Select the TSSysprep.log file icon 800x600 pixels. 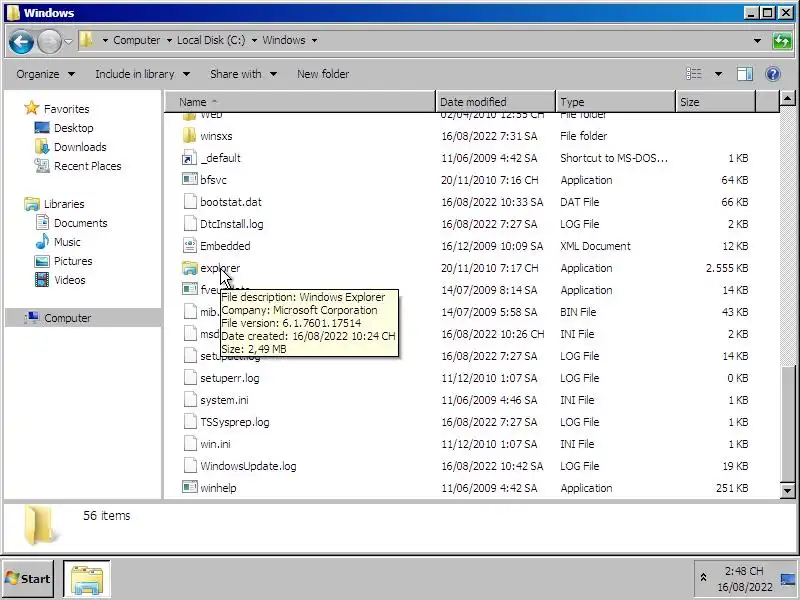click(x=189, y=421)
